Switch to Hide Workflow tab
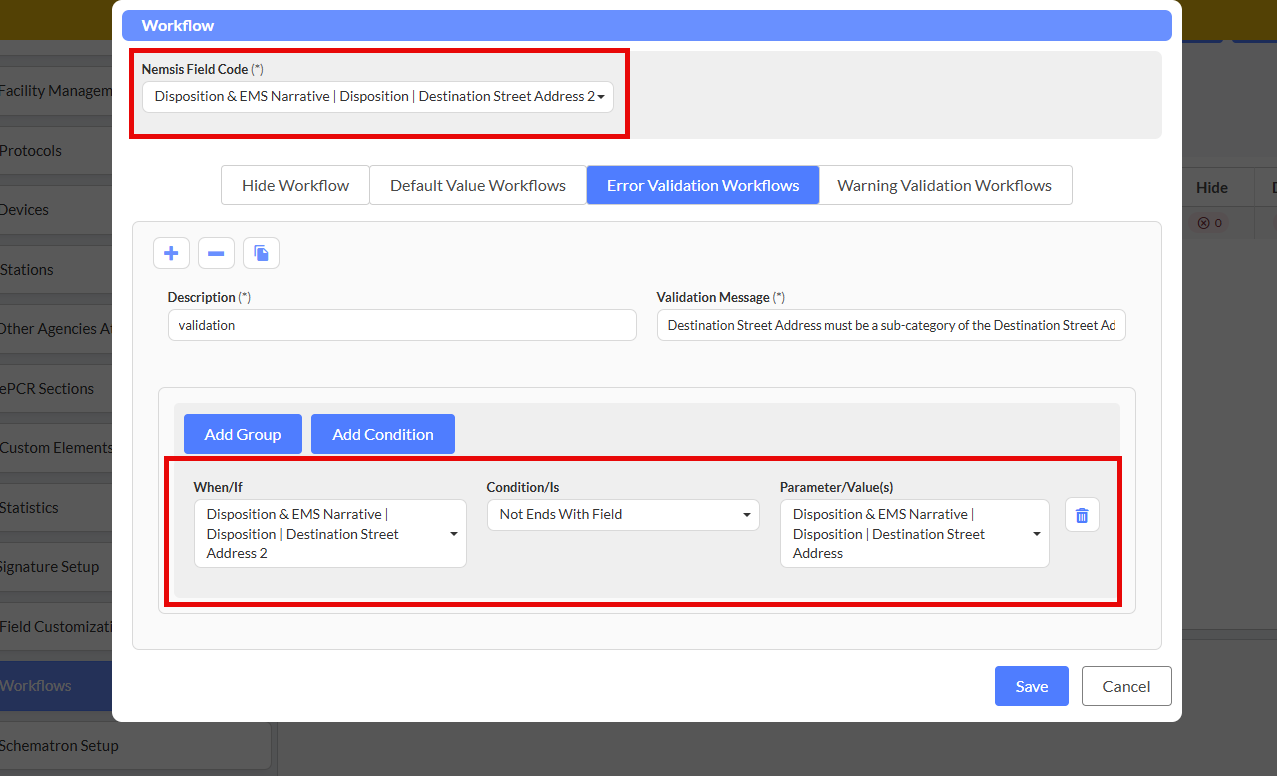The width and height of the screenshot is (1277, 776). (295, 185)
